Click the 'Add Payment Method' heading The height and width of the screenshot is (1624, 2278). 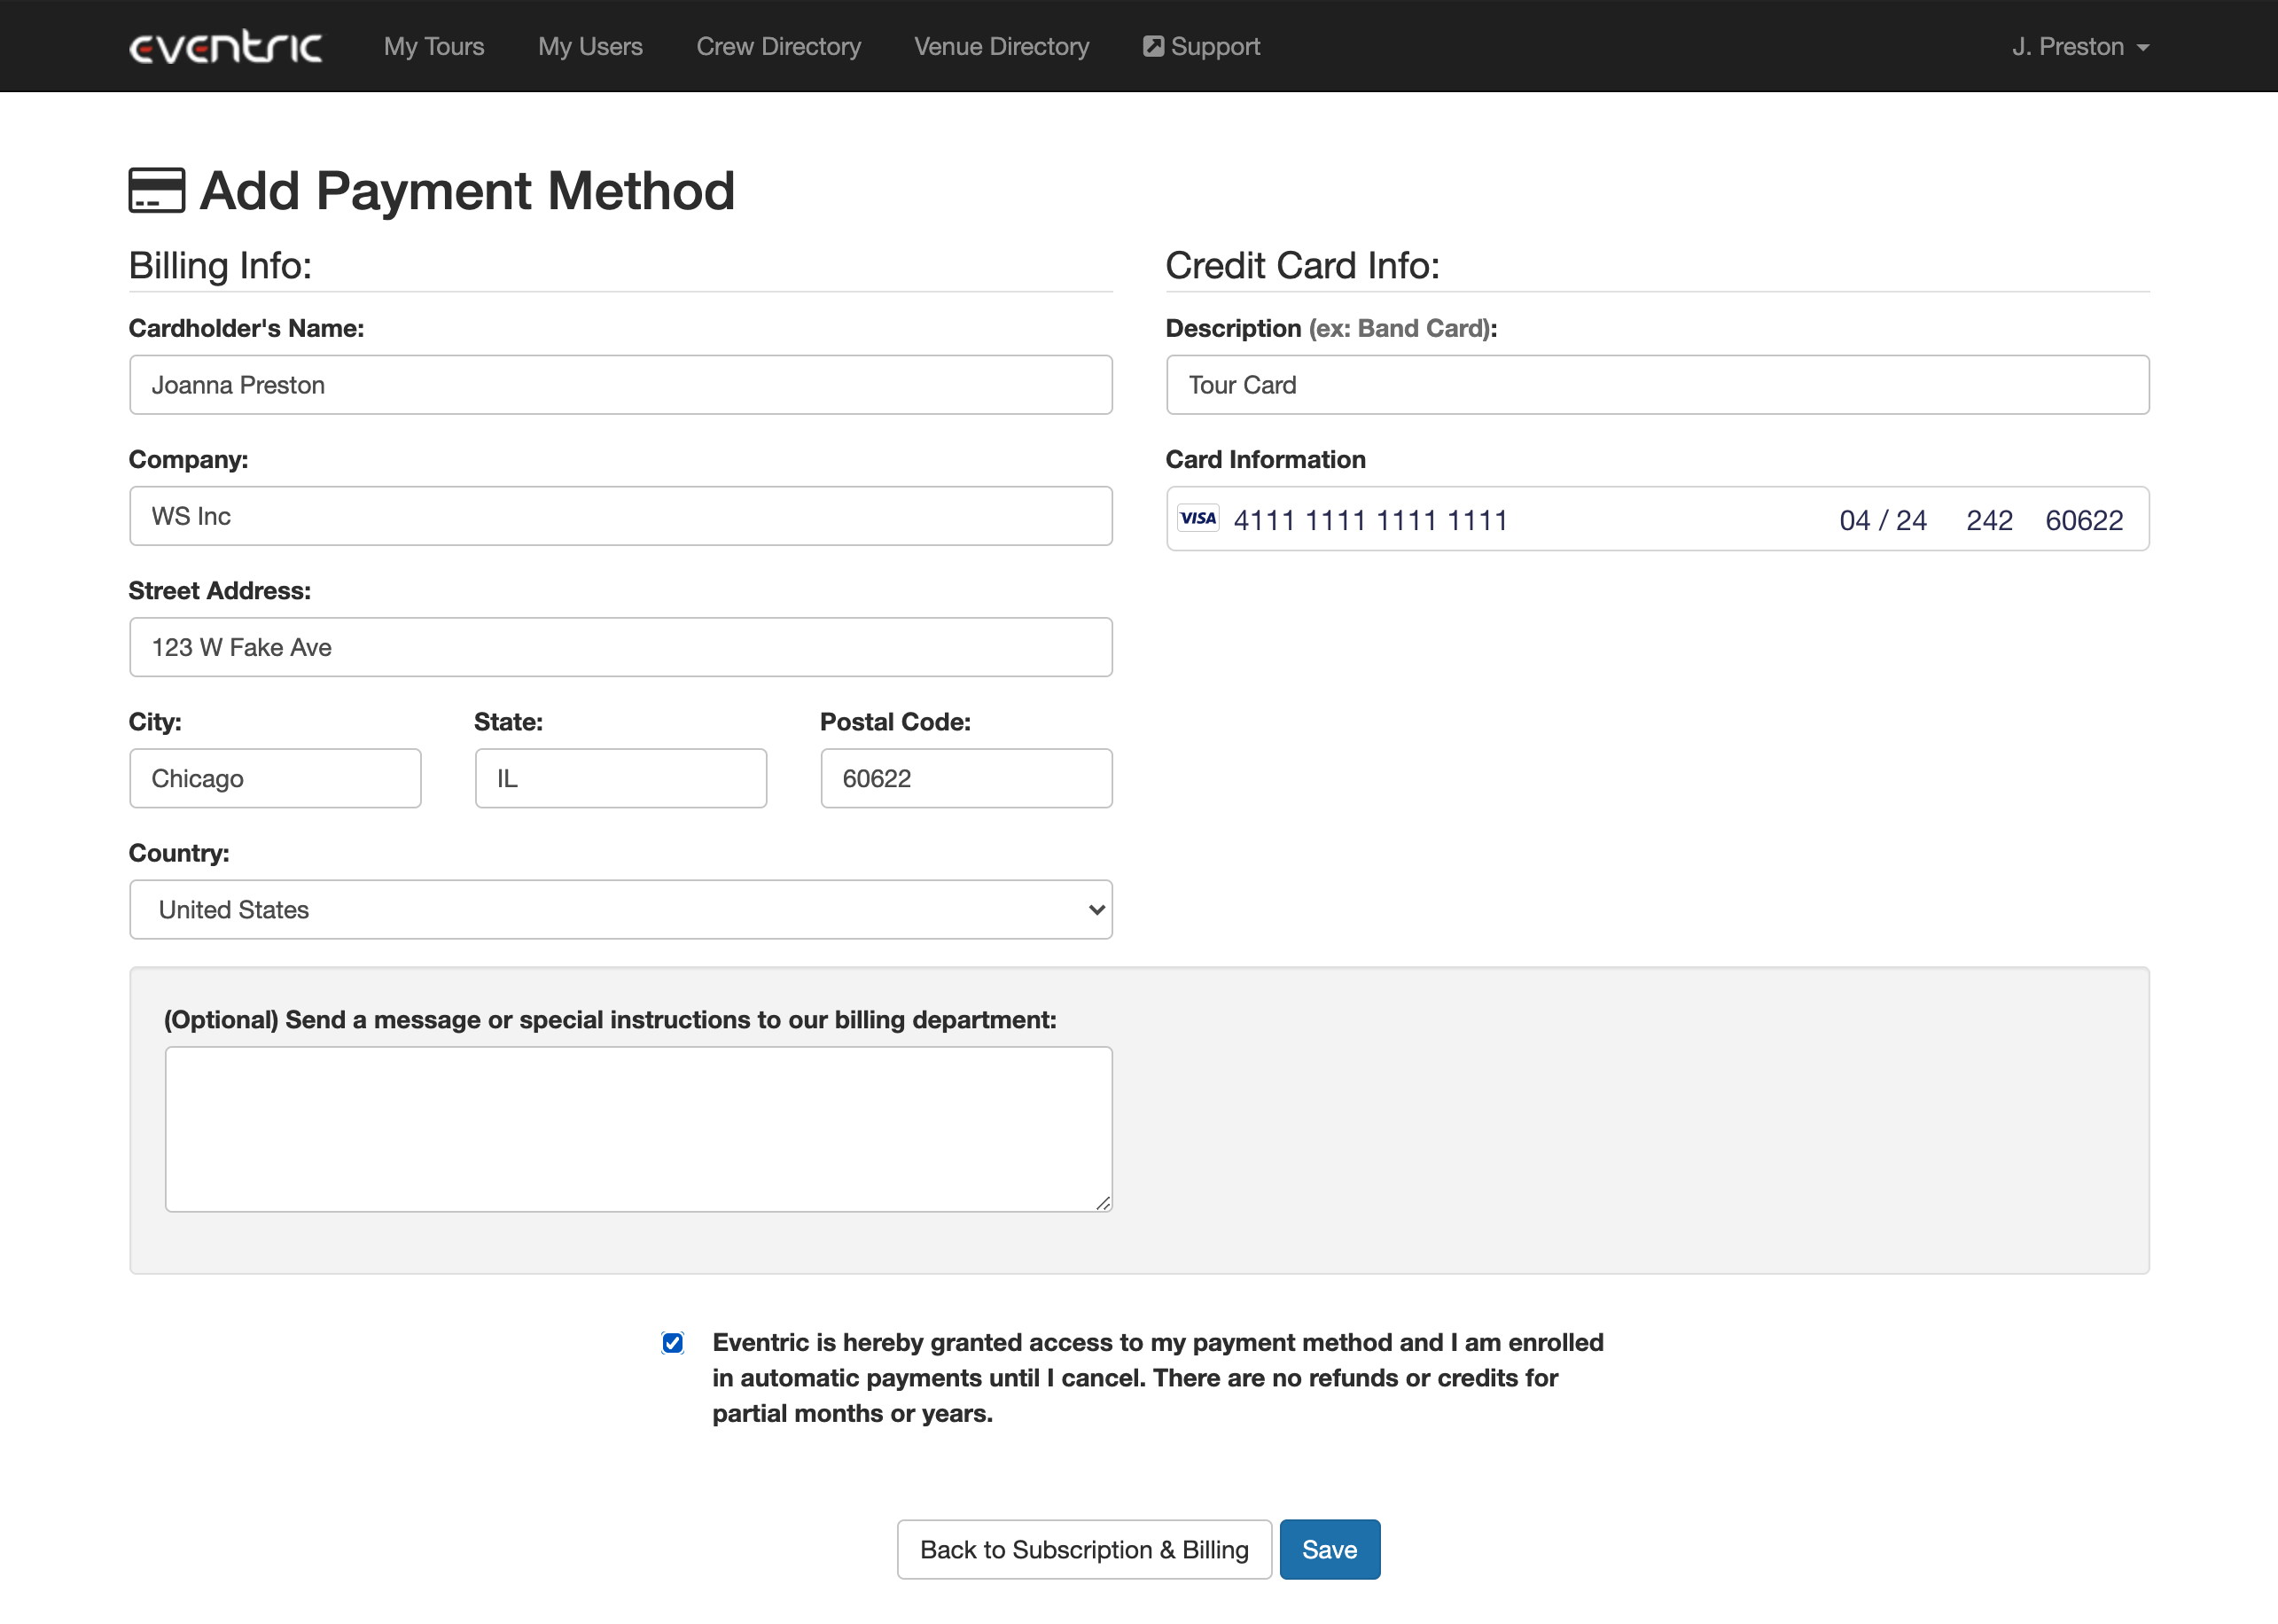click(x=467, y=190)
